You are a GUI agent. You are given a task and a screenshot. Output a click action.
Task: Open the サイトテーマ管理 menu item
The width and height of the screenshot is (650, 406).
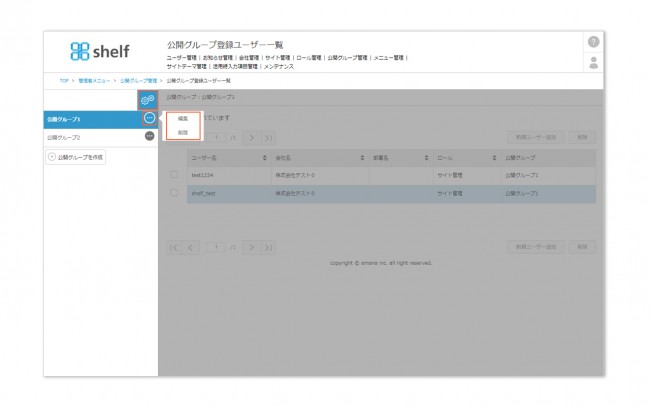pos(187,66)
